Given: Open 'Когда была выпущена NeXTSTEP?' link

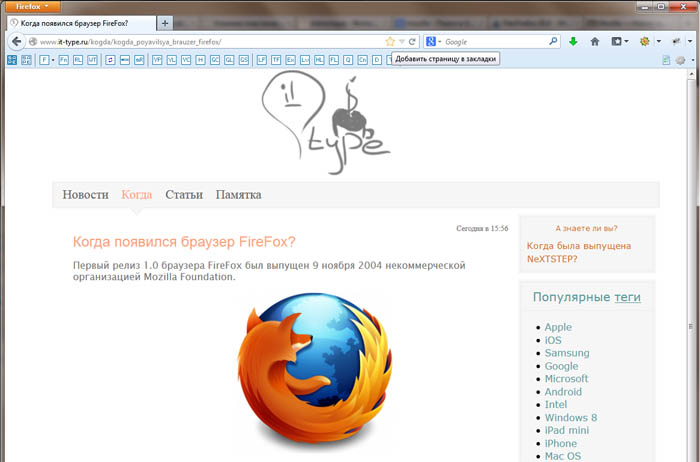Looking at the screenshot, I should tap(579, 252).
